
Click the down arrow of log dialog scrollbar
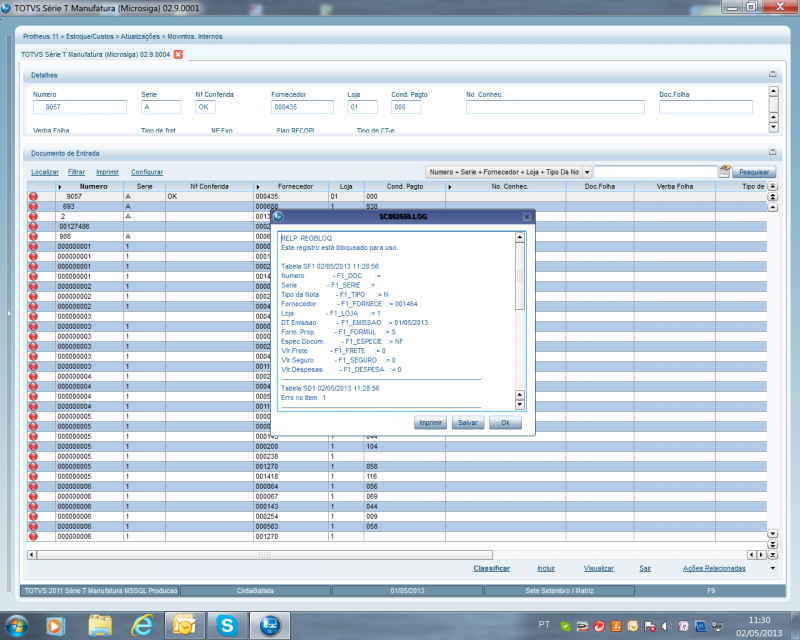pyautogui.click(x=519, y=405)
